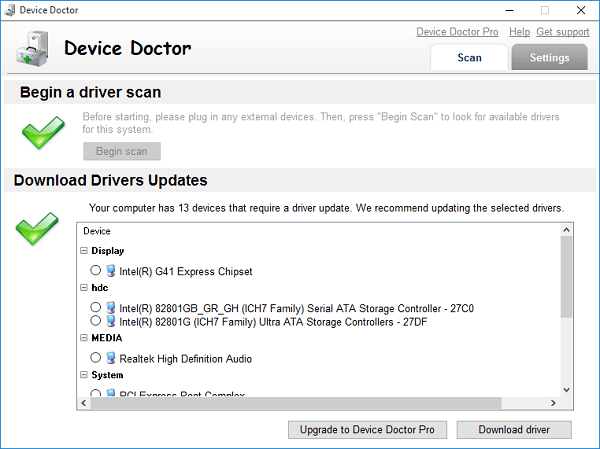
Task: Click device icon beside Serial ATA Storage Controller
Action: click(111, 308)
